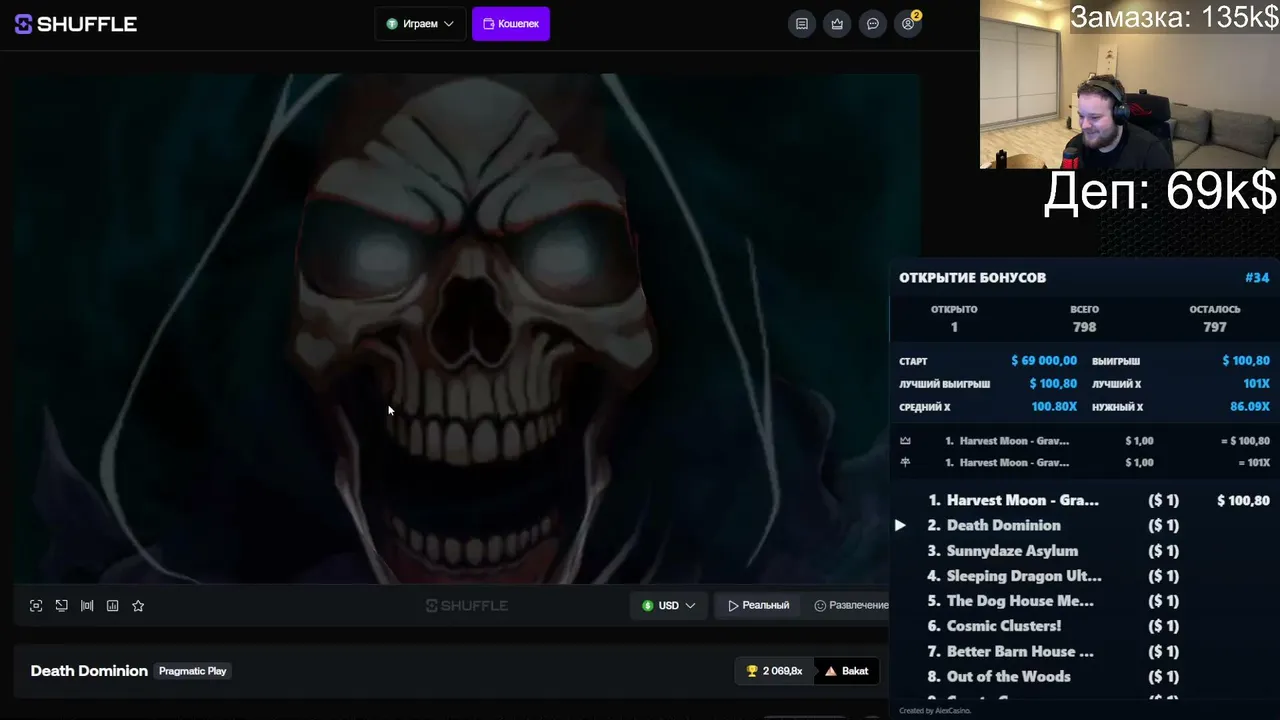This screenshot has width=1280, height=720.
Task: Add Death Dominion to favorites with the star
Action: pos(138,605)
